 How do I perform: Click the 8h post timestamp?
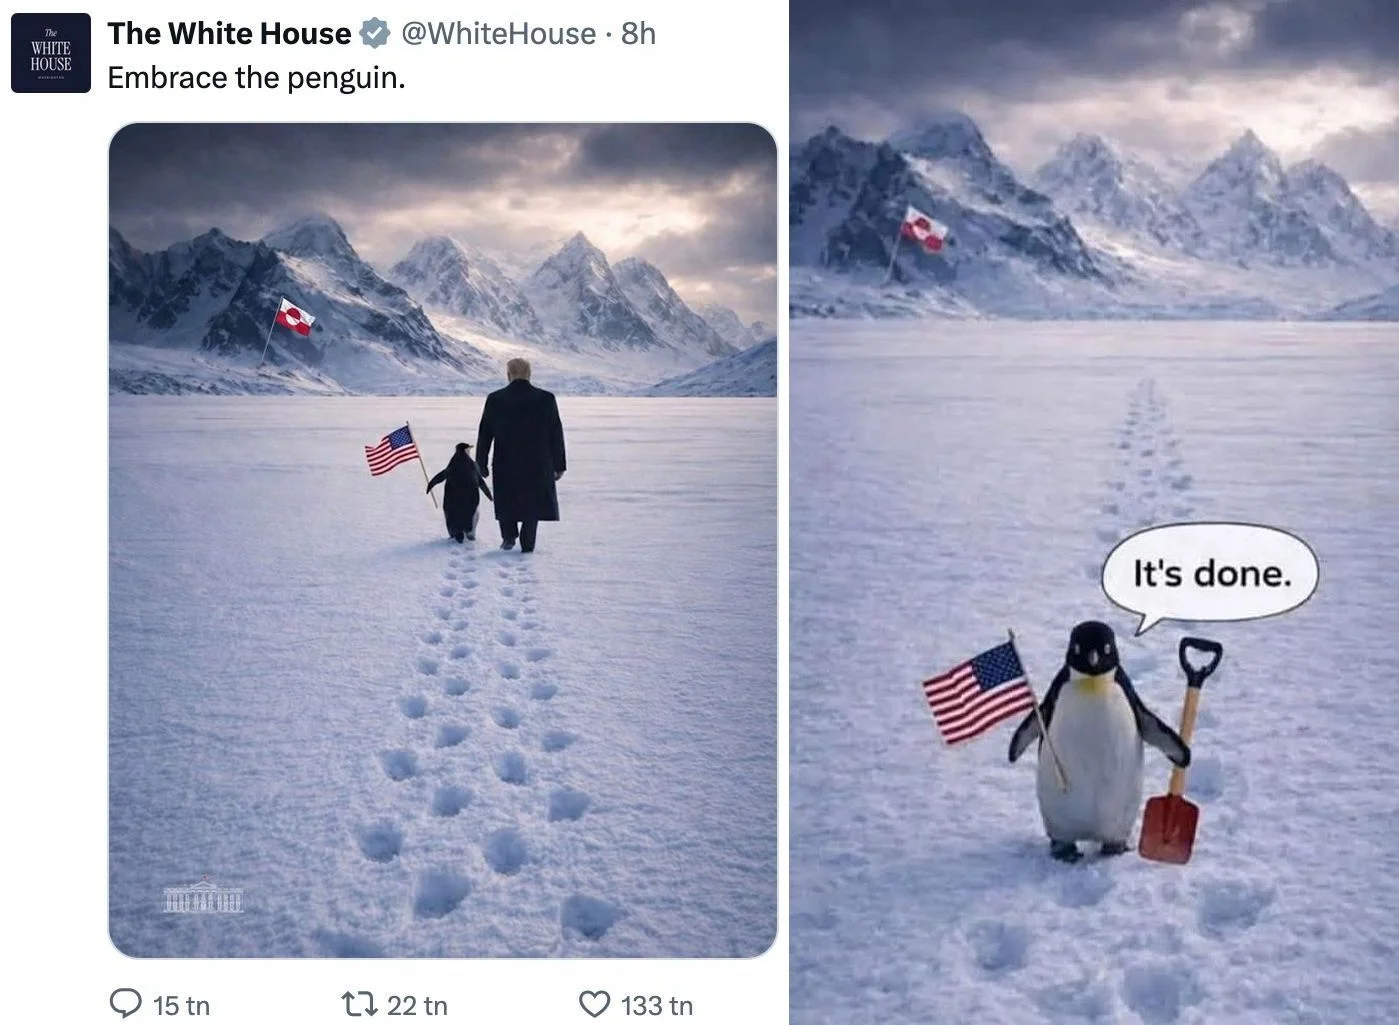[x=638, y=33]
